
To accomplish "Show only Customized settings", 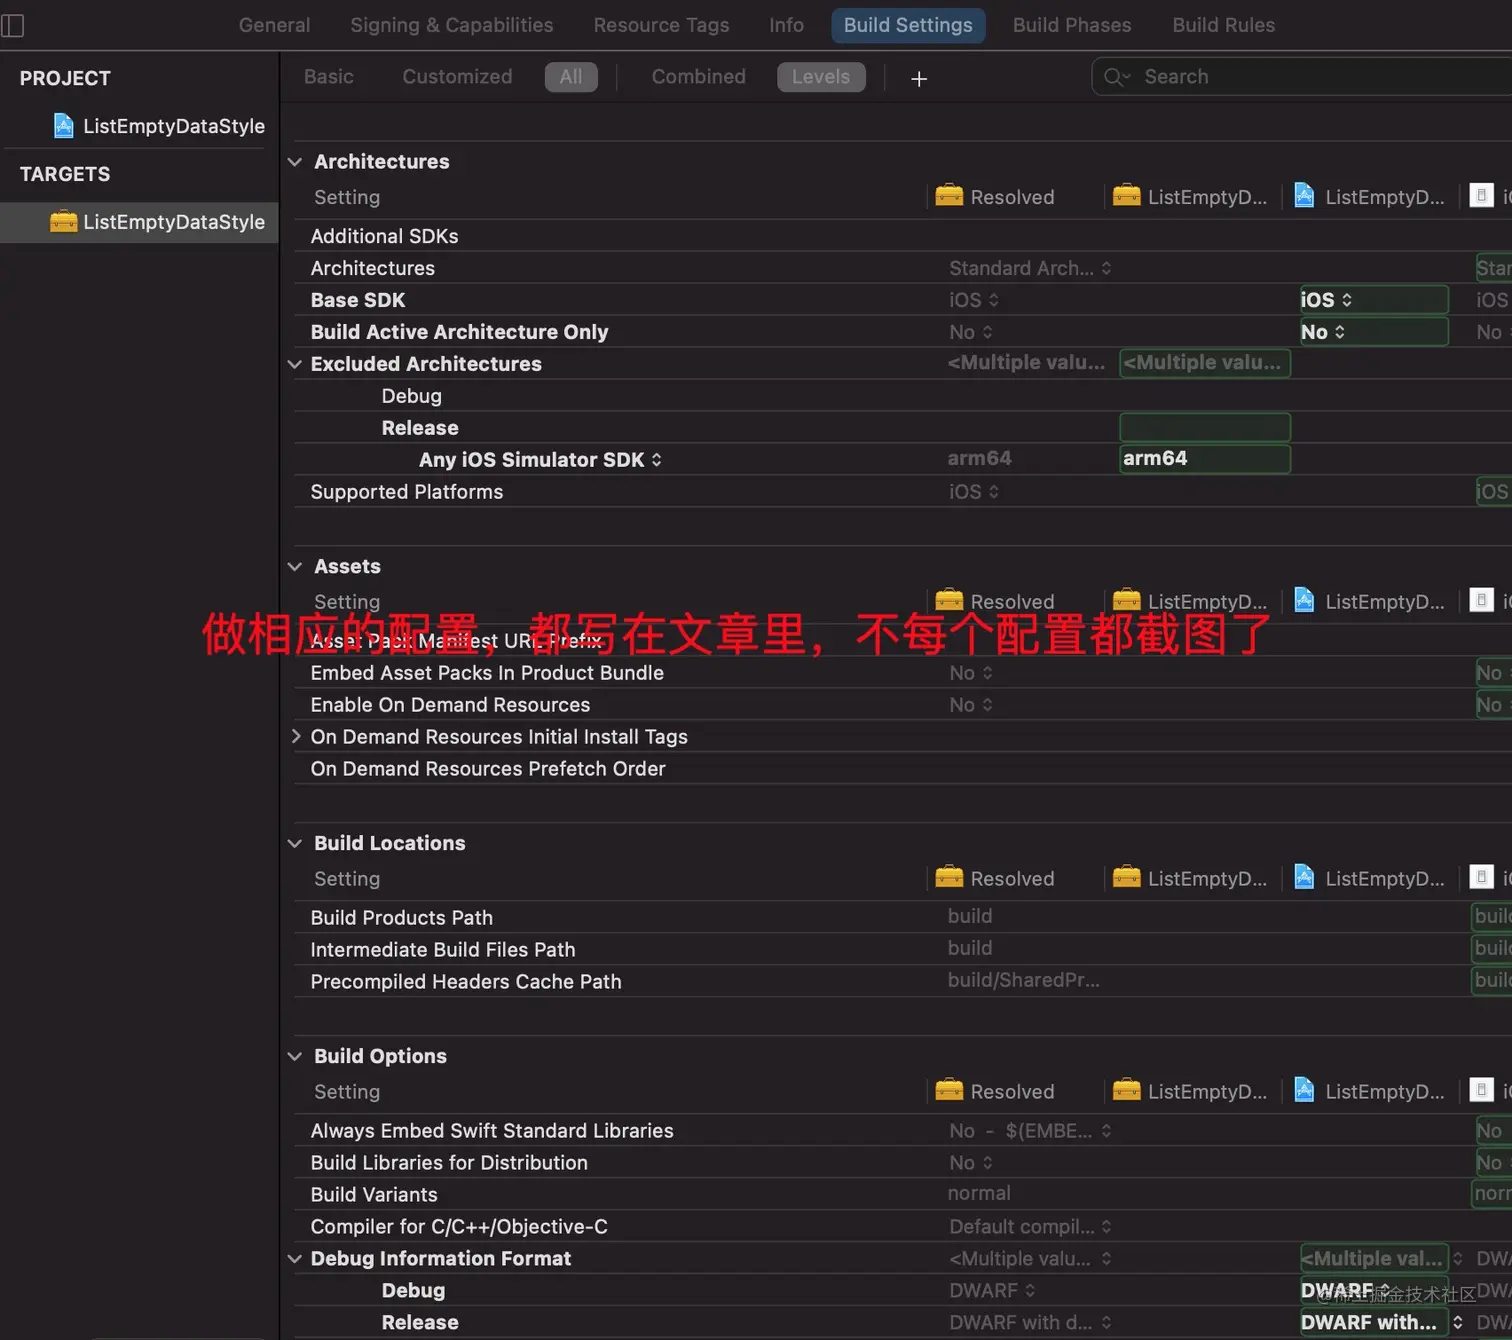I will 457,77.
